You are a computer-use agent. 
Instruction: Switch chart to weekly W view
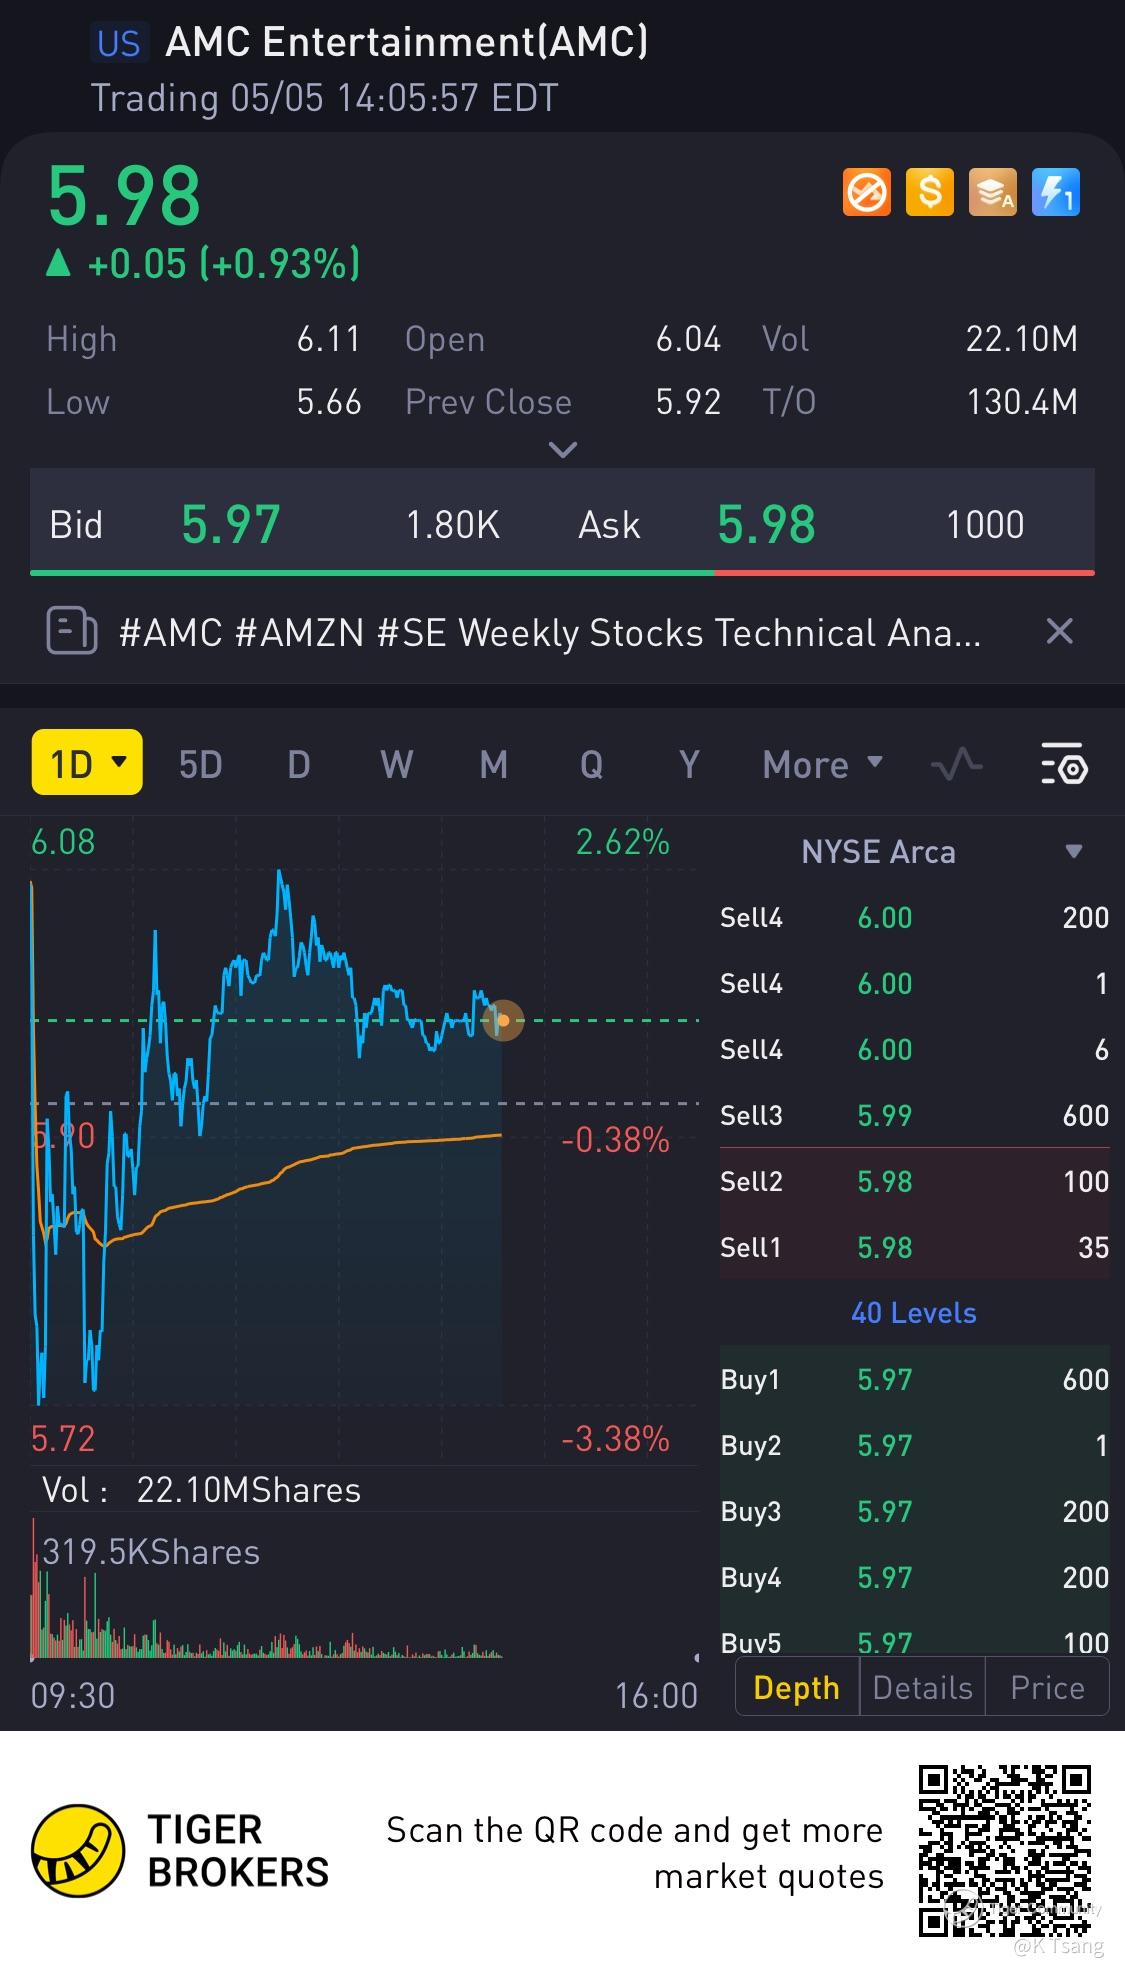(396, 765)
